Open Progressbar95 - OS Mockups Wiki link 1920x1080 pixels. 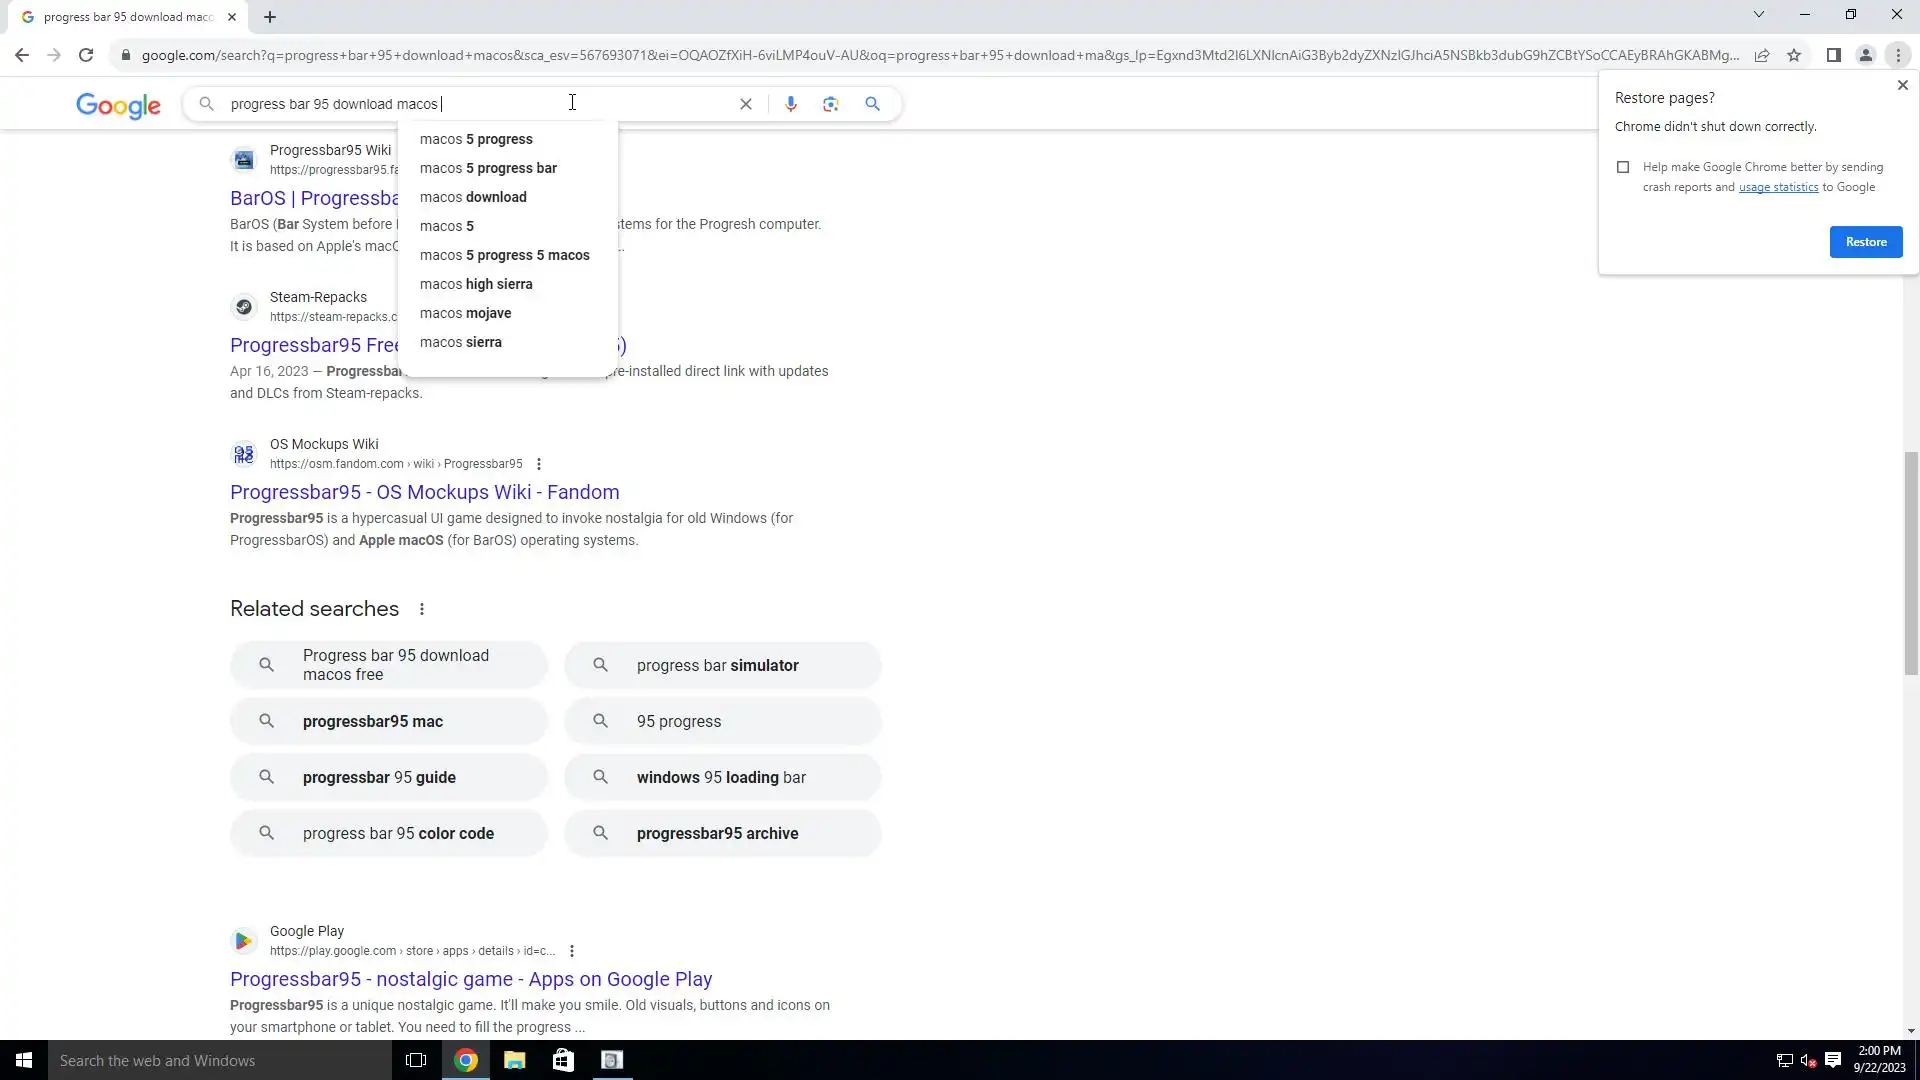click(x=424, y=492)
